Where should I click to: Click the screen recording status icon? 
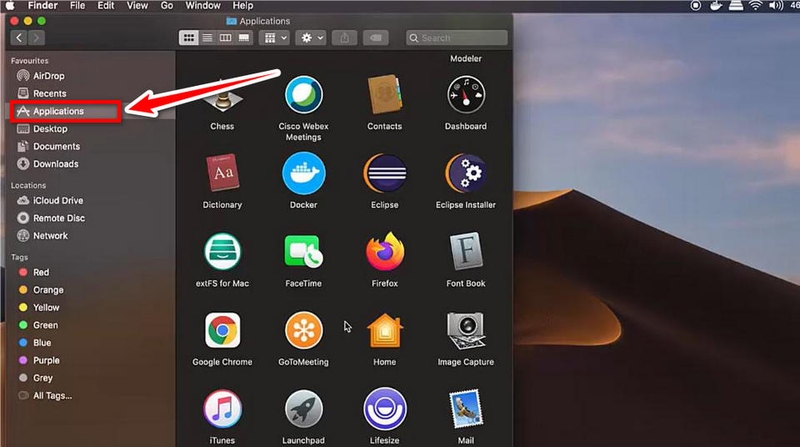(x=696, y=6)
